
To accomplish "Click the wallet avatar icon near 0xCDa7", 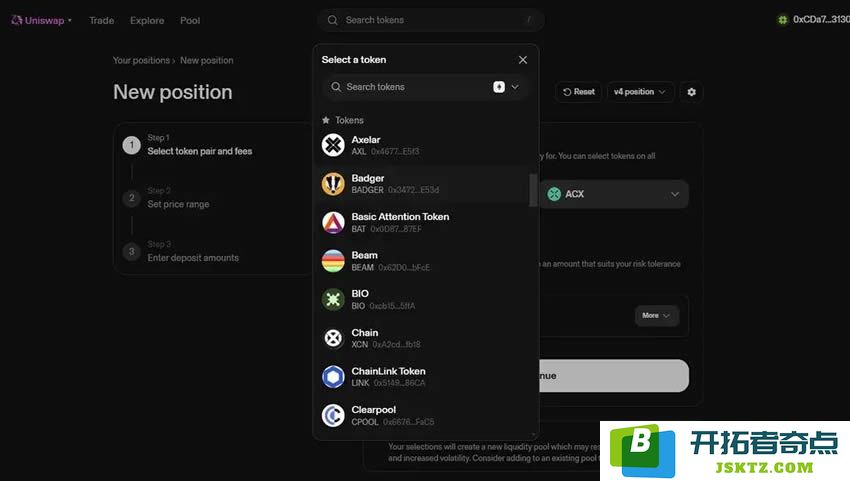I will (x=782, y=20).
